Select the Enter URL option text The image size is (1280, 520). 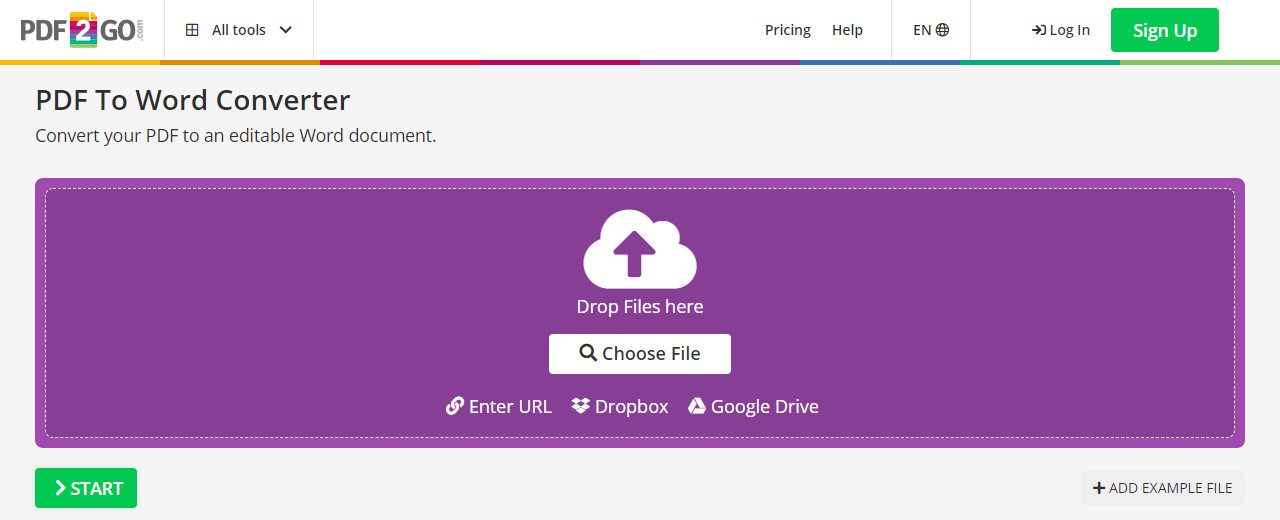510,407
